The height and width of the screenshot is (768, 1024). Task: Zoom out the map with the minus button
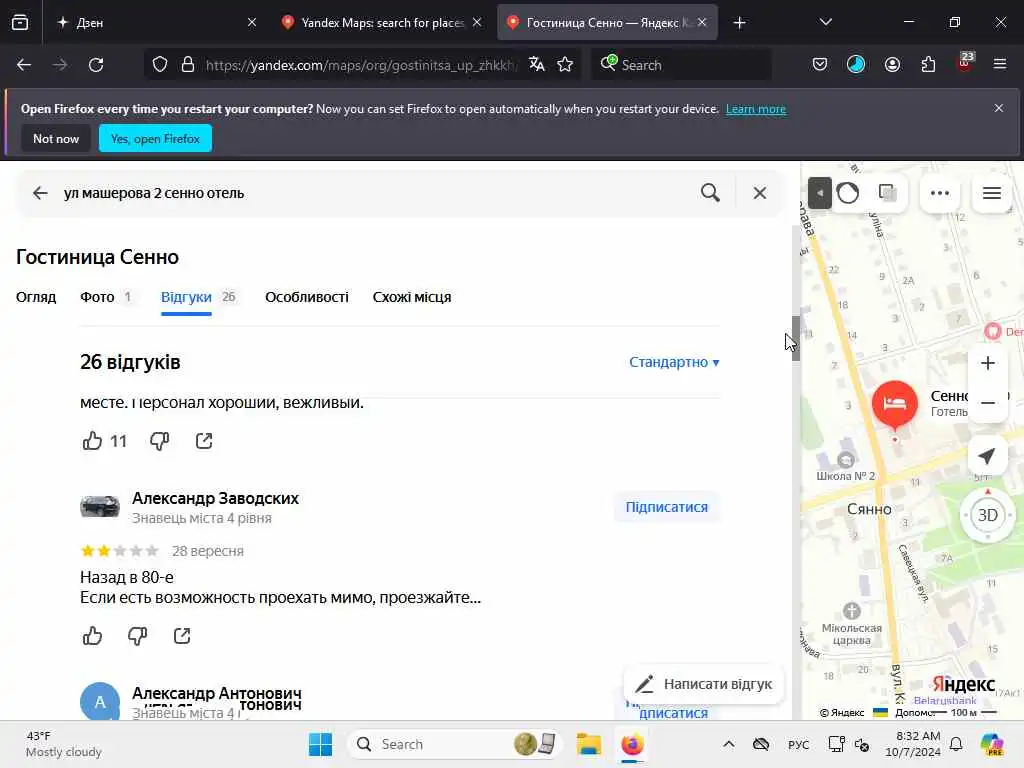pyautogui.click(x=987, y=403)
